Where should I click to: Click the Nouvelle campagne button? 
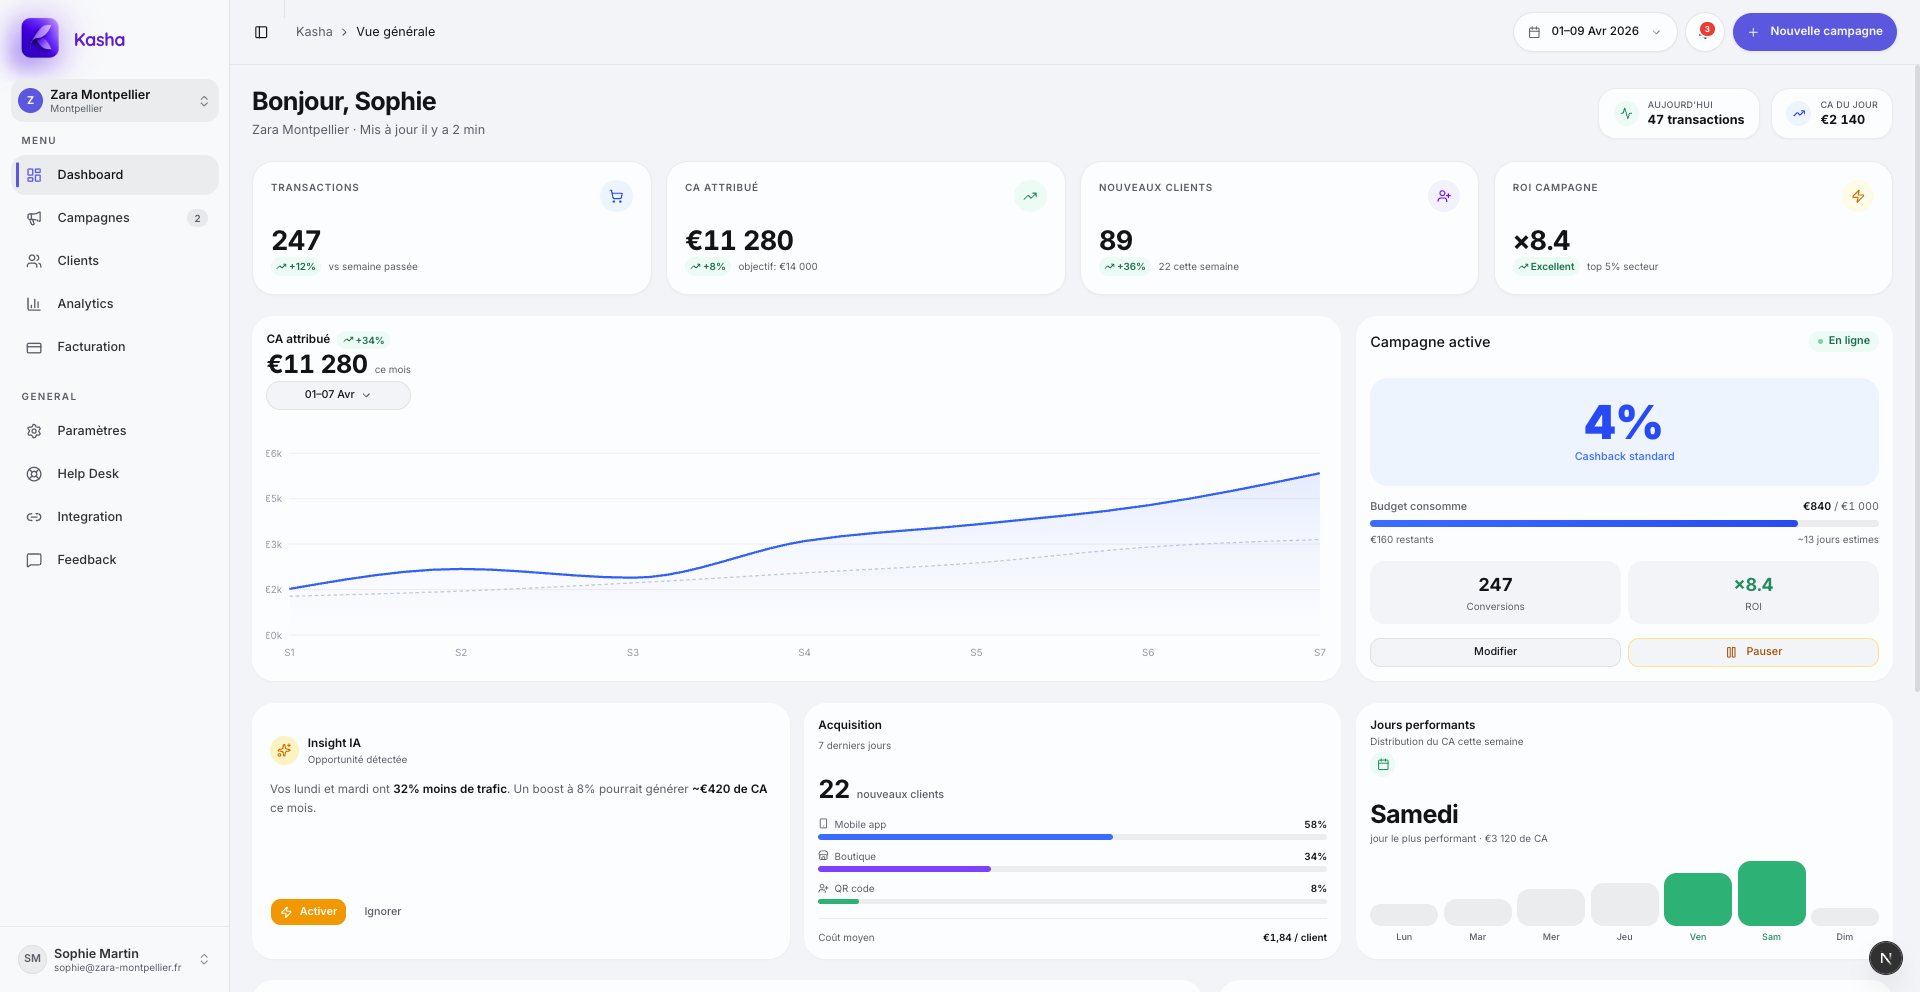click(x=1814, y=32)
